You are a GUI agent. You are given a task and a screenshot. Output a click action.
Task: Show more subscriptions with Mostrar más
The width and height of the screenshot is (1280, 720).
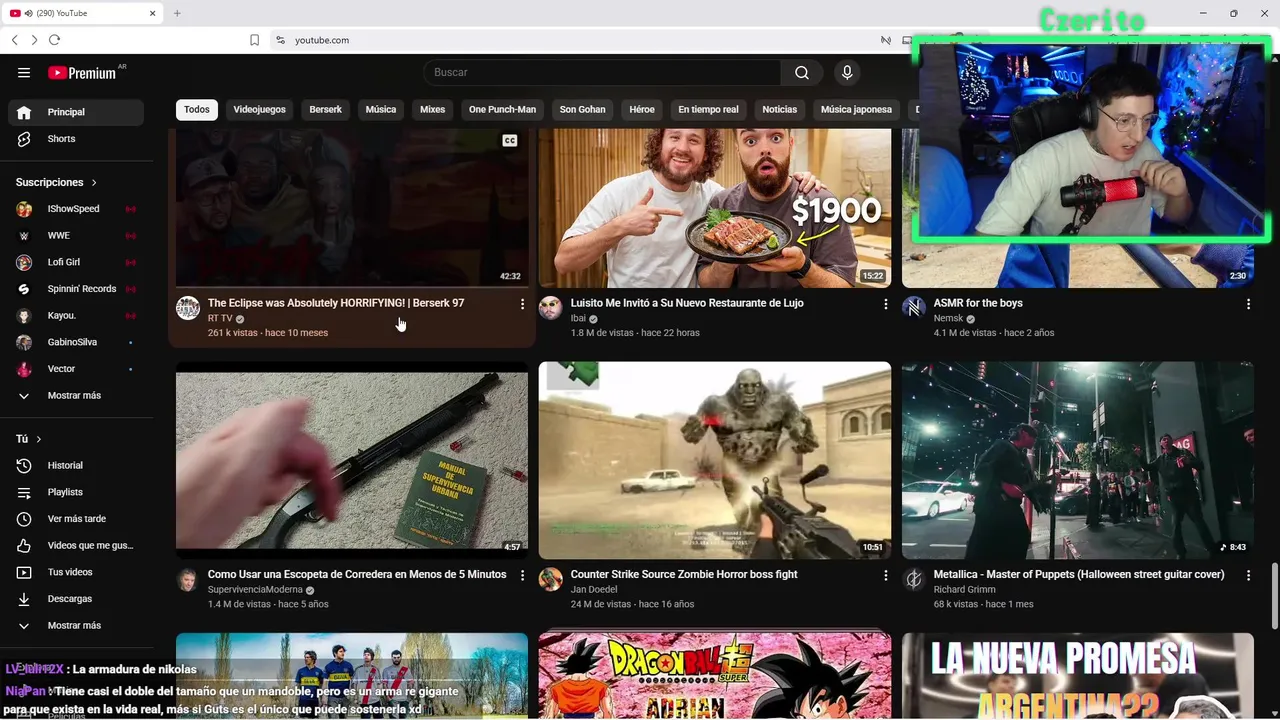pyautogui.click(x=76, y=395)
